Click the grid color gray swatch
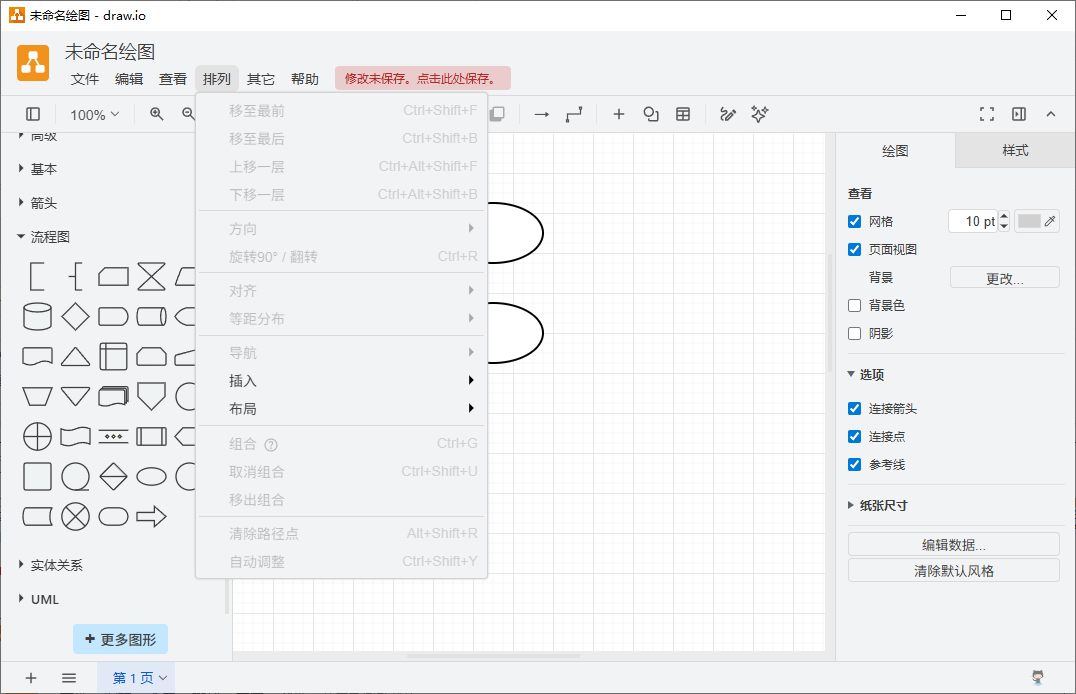This screenshot has width=1076, height=694. pos(1029,221)
